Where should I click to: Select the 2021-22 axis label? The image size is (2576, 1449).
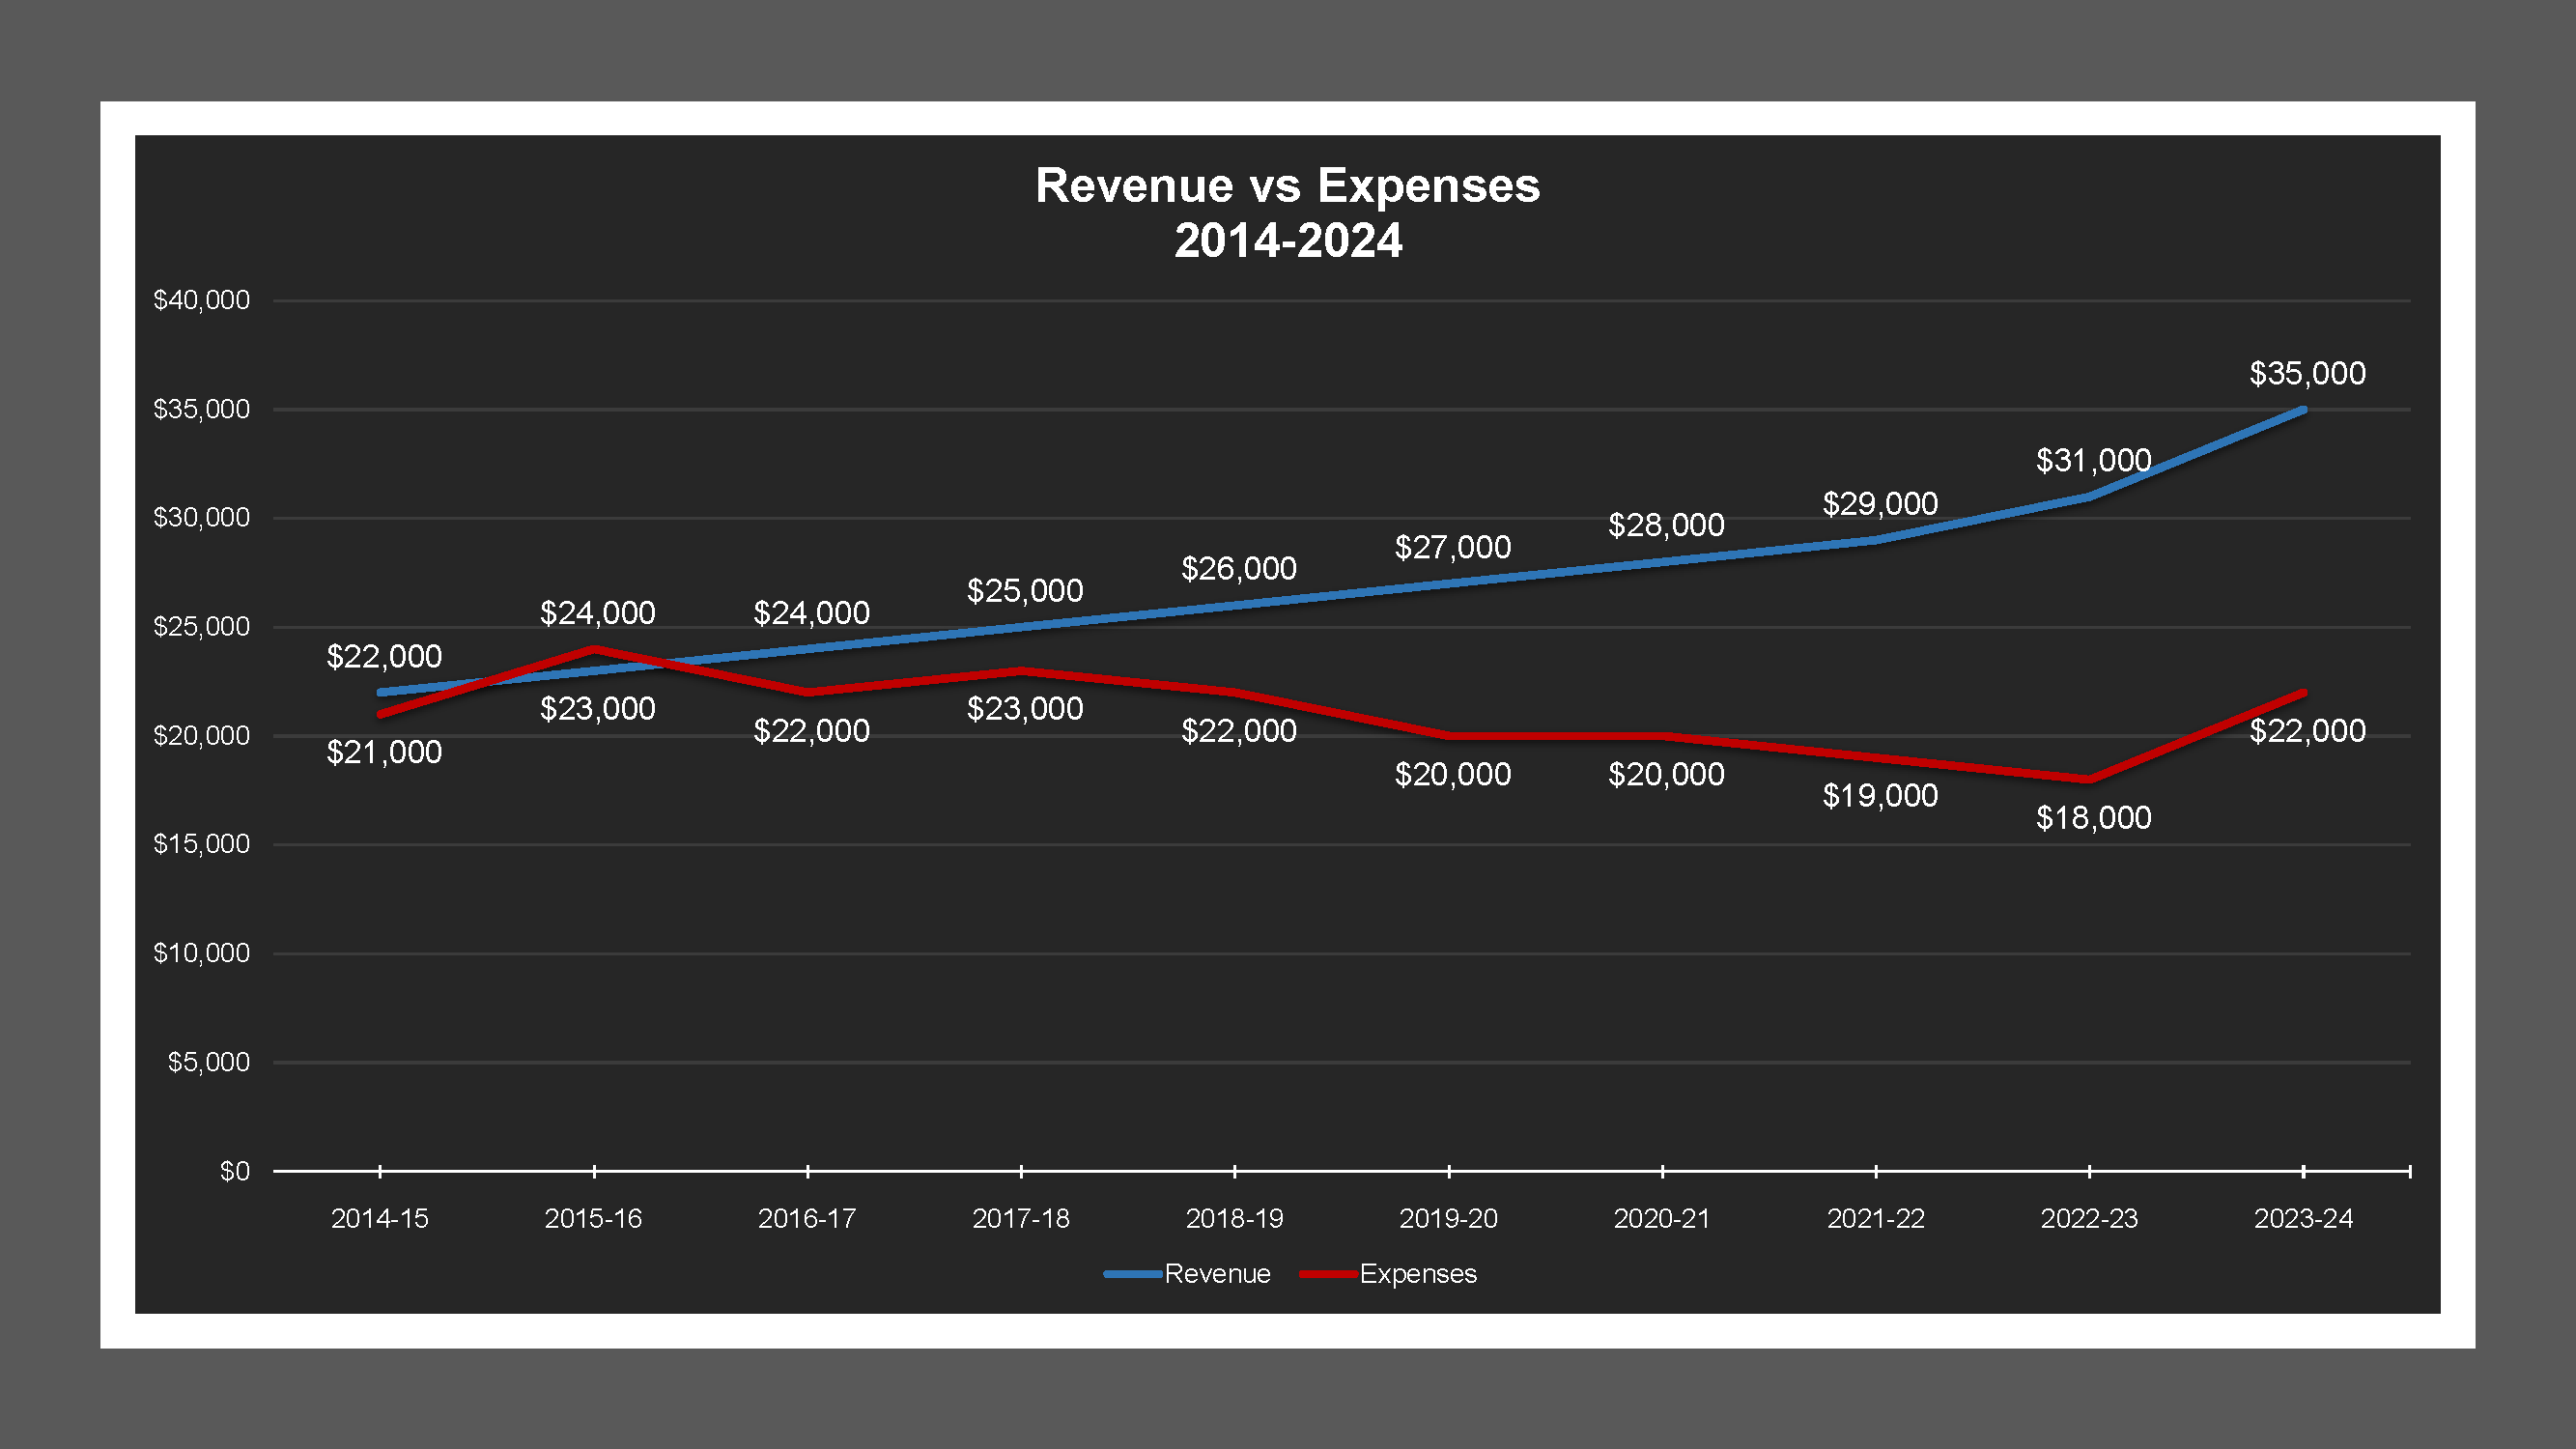point(1876,1219)
